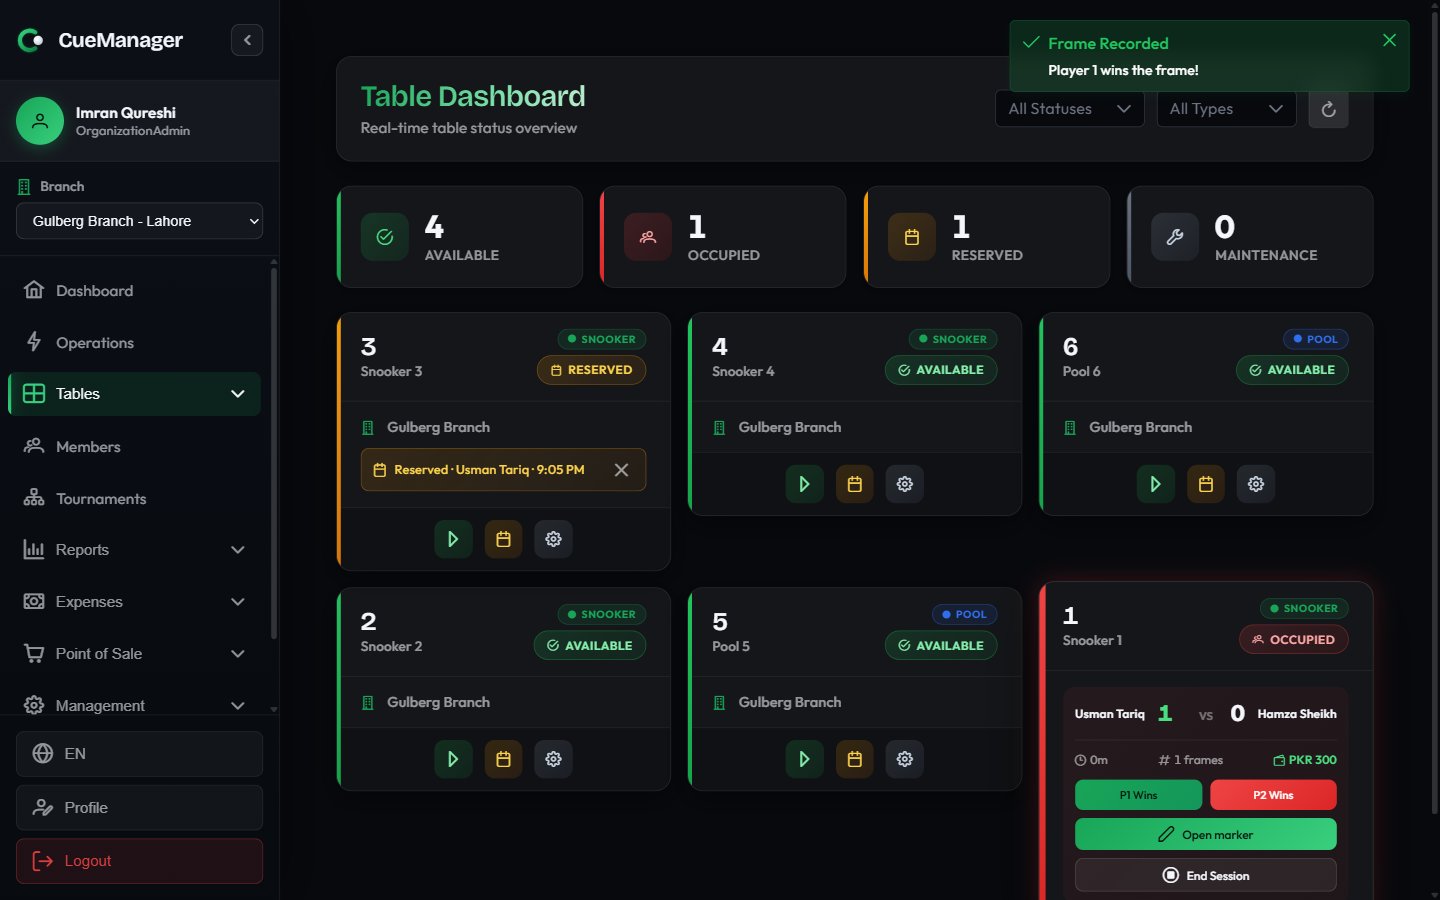Record a frame win with P2 Wins
Image resolution: width=1440 pixels, height=900 pixels.
point(1273,795)
